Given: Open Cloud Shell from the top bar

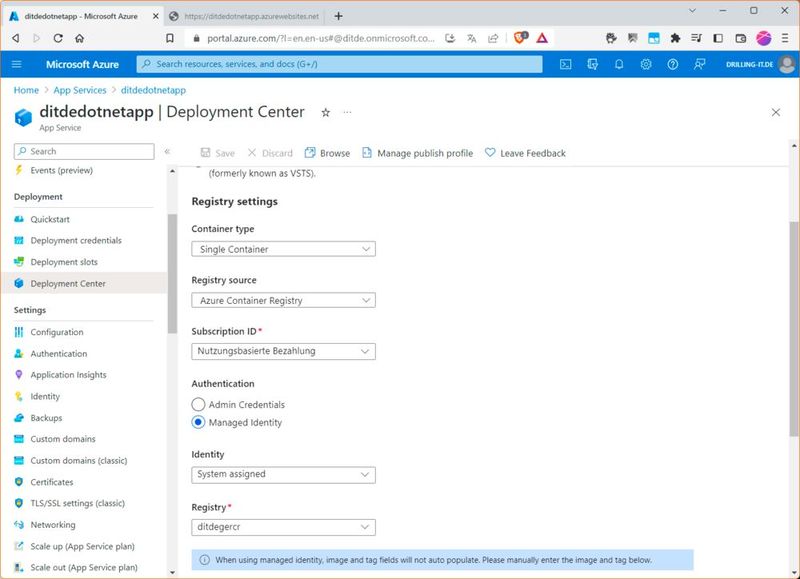Looking at the screenshot, I should pos(565,64).
